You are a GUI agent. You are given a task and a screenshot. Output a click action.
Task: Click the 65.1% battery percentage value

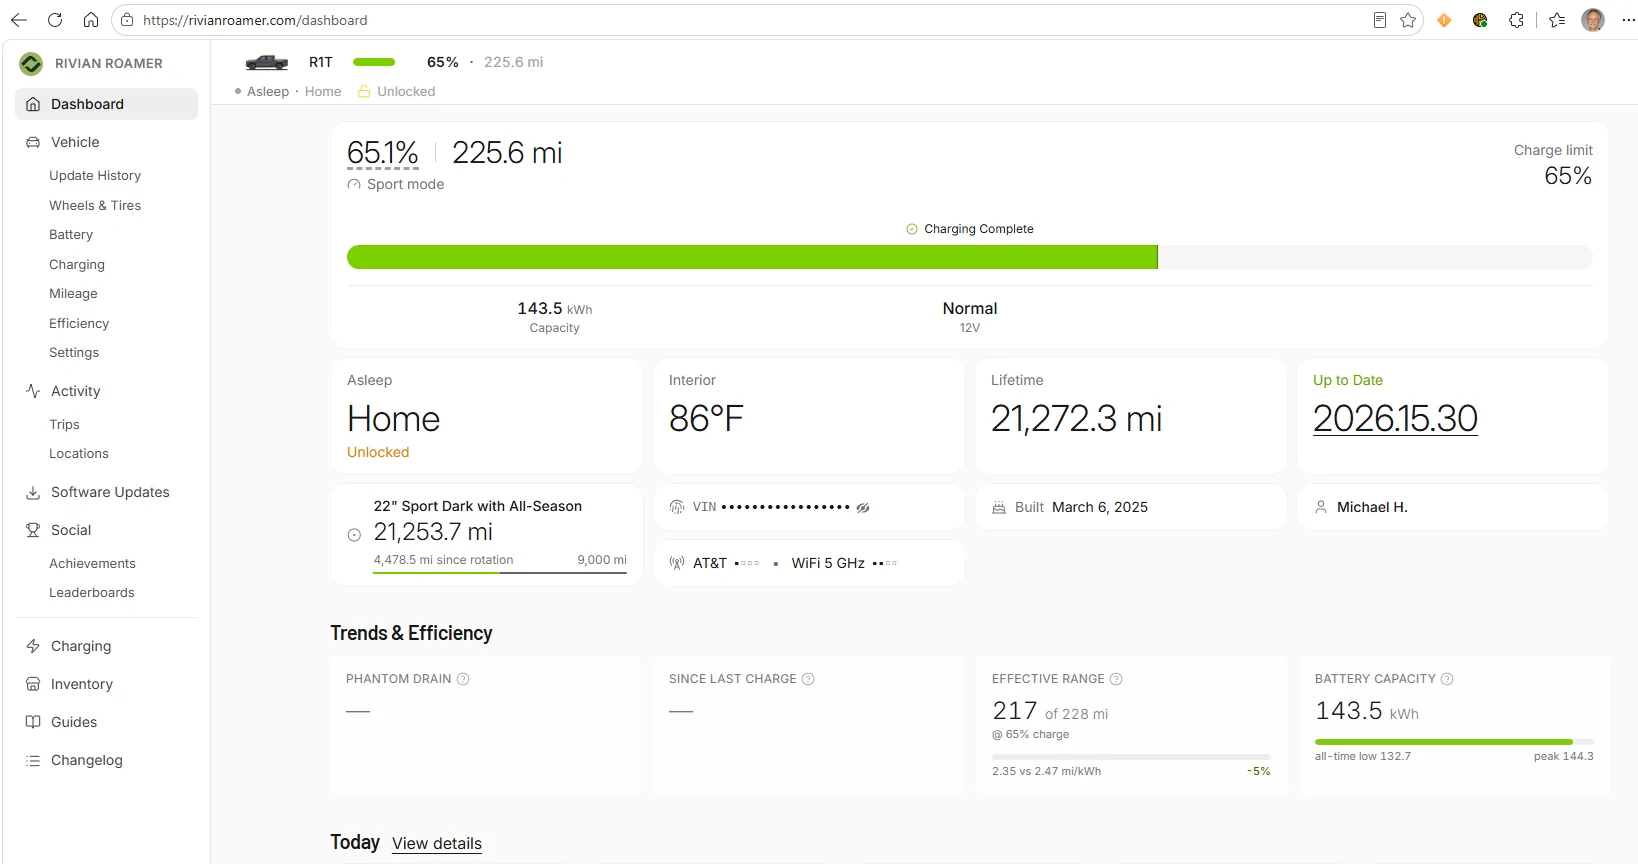(x=383, y=153)
